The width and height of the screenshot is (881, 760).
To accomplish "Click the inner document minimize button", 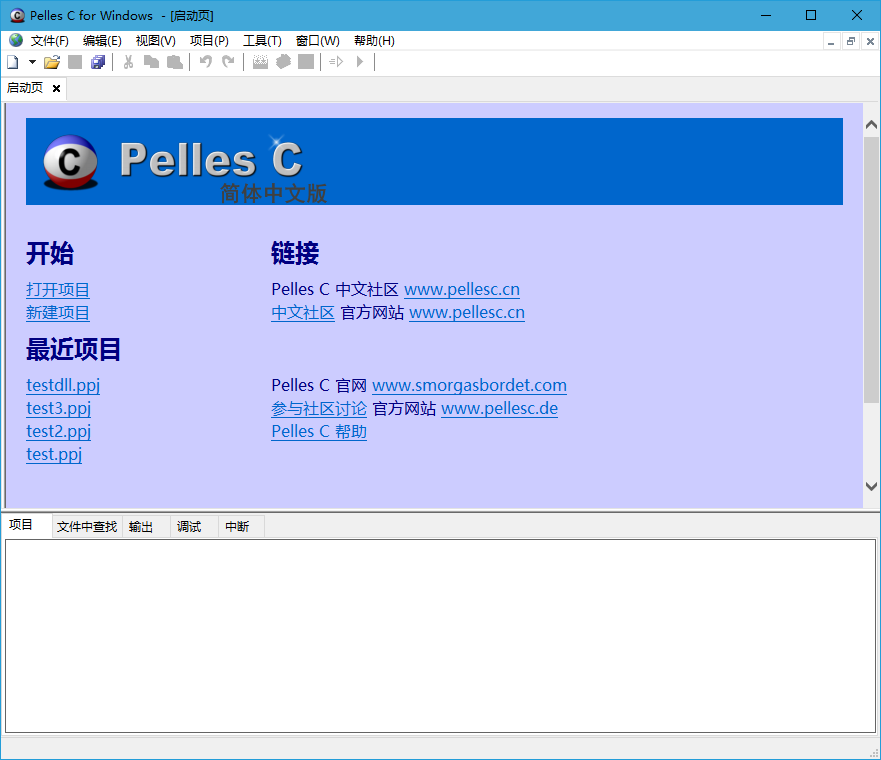I will pyautogui.click(x=831, y=42).
